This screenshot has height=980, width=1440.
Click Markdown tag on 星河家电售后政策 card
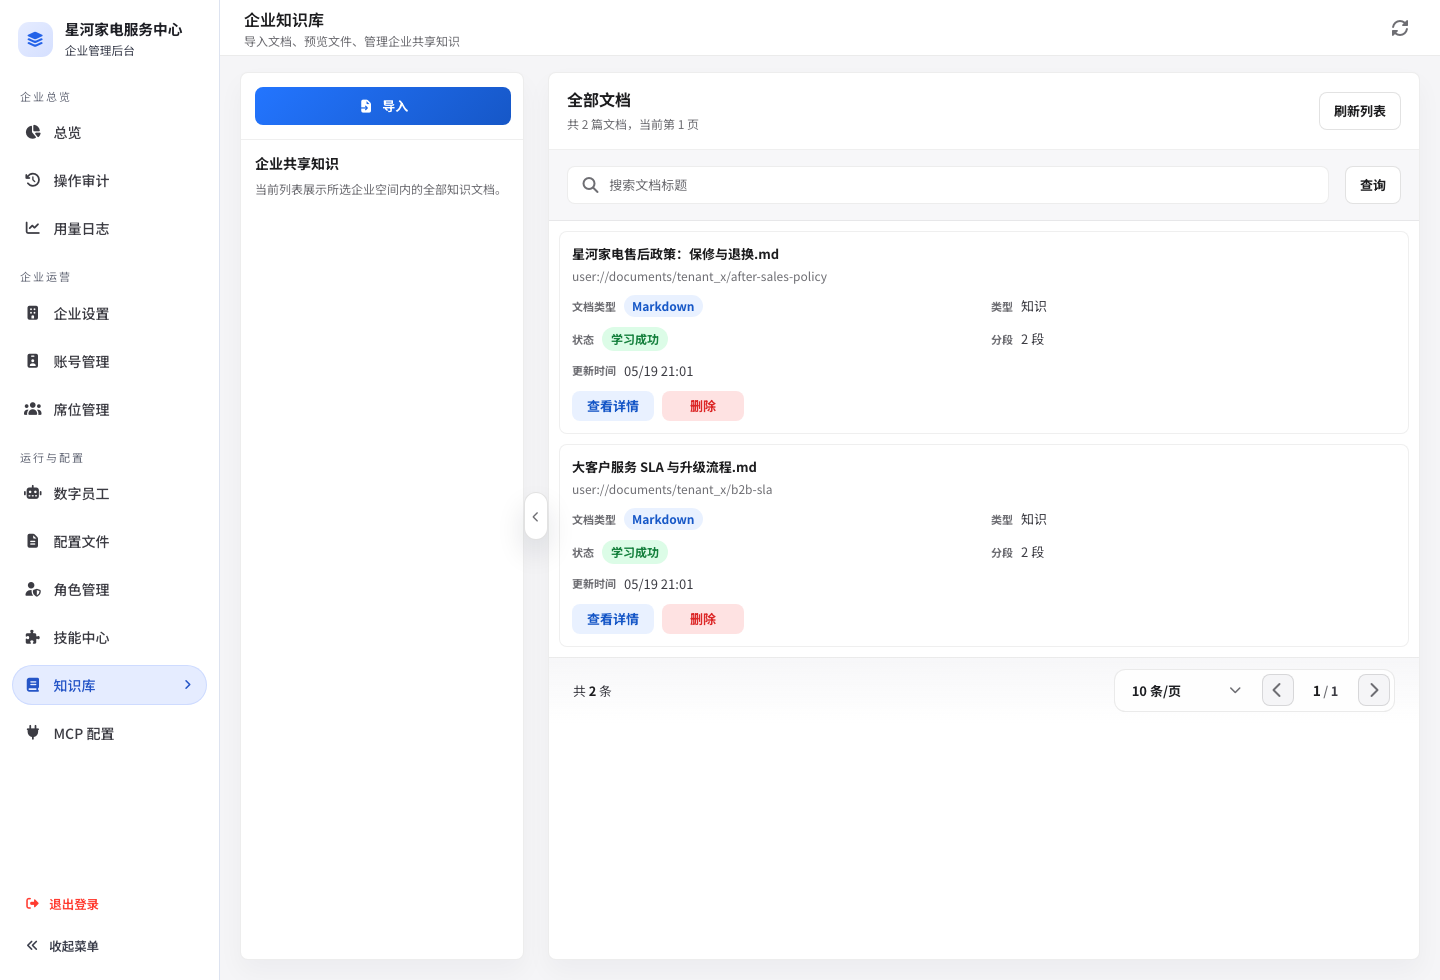(663, 307)
